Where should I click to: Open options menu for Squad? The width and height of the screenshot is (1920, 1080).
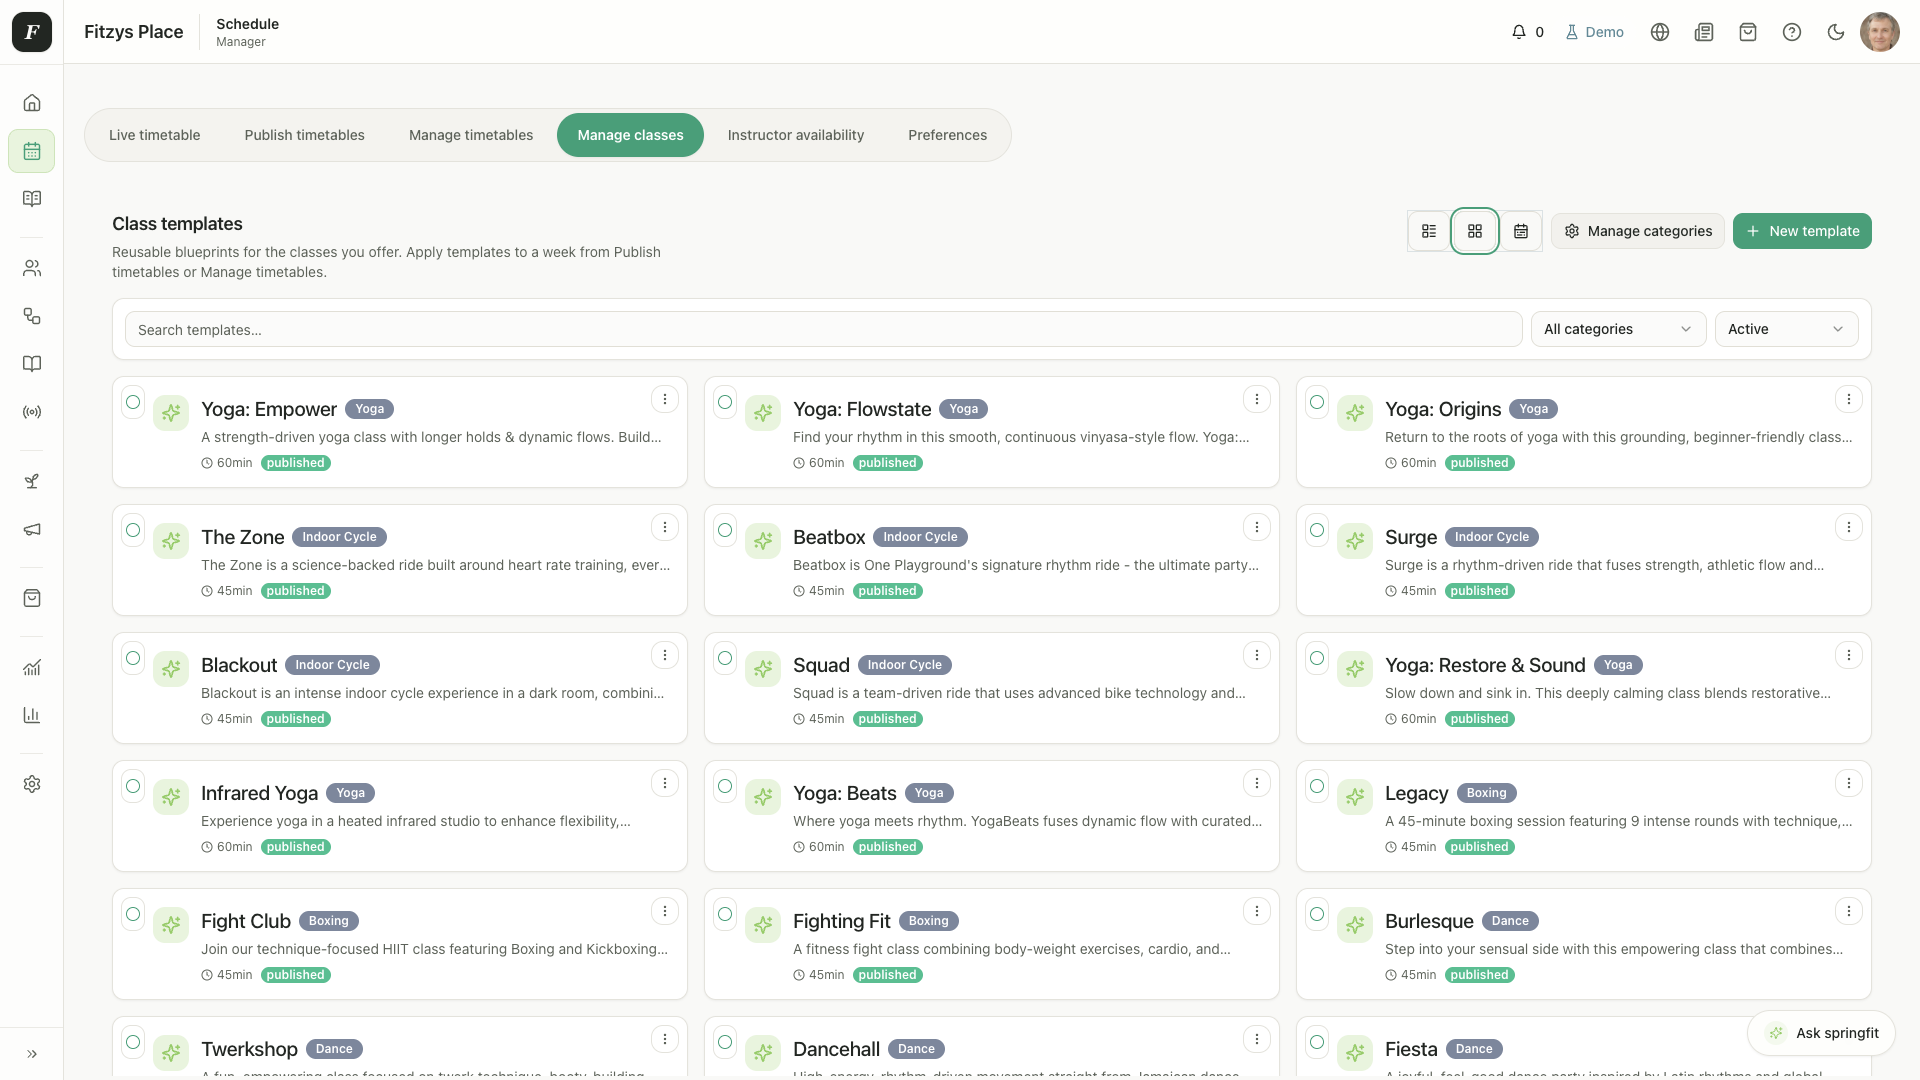(1257, 655)
